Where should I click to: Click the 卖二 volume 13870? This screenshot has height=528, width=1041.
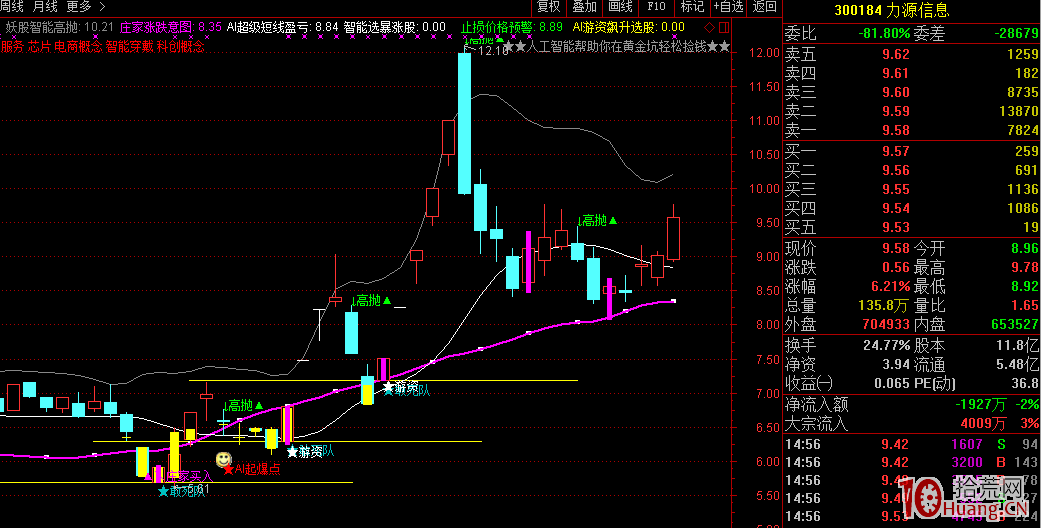pos(1018,111)
